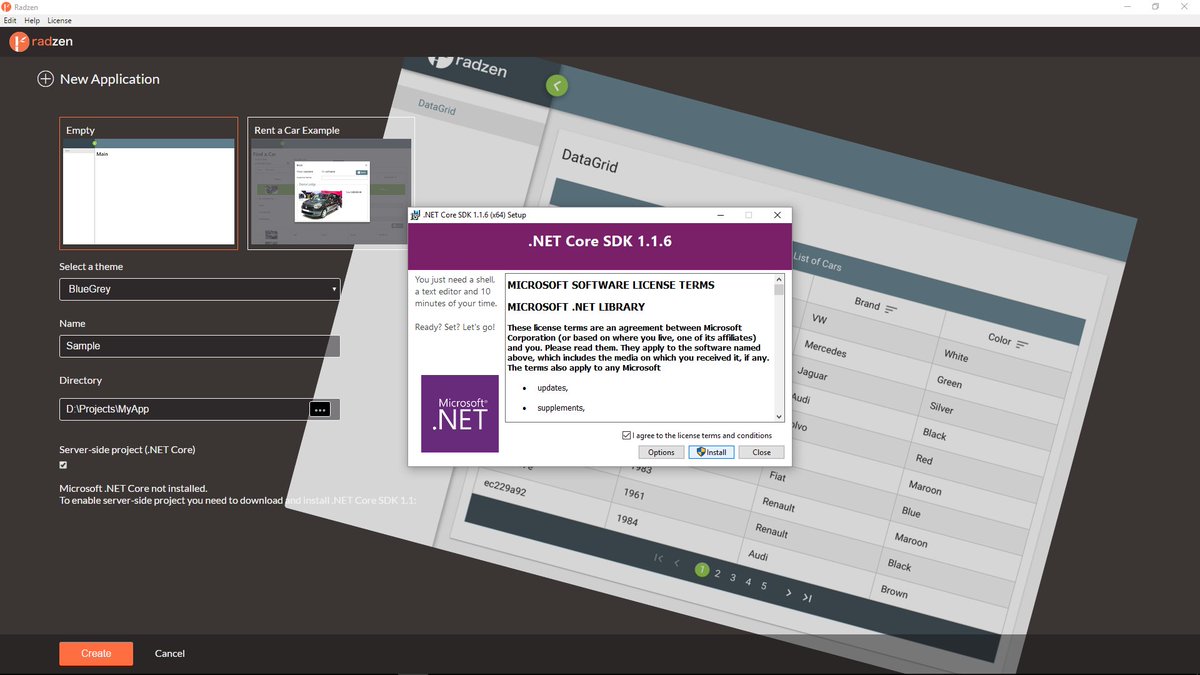Select page 5 in the preview pager
The width and height of the screenshot is (1200, 675).
(764, 586)
